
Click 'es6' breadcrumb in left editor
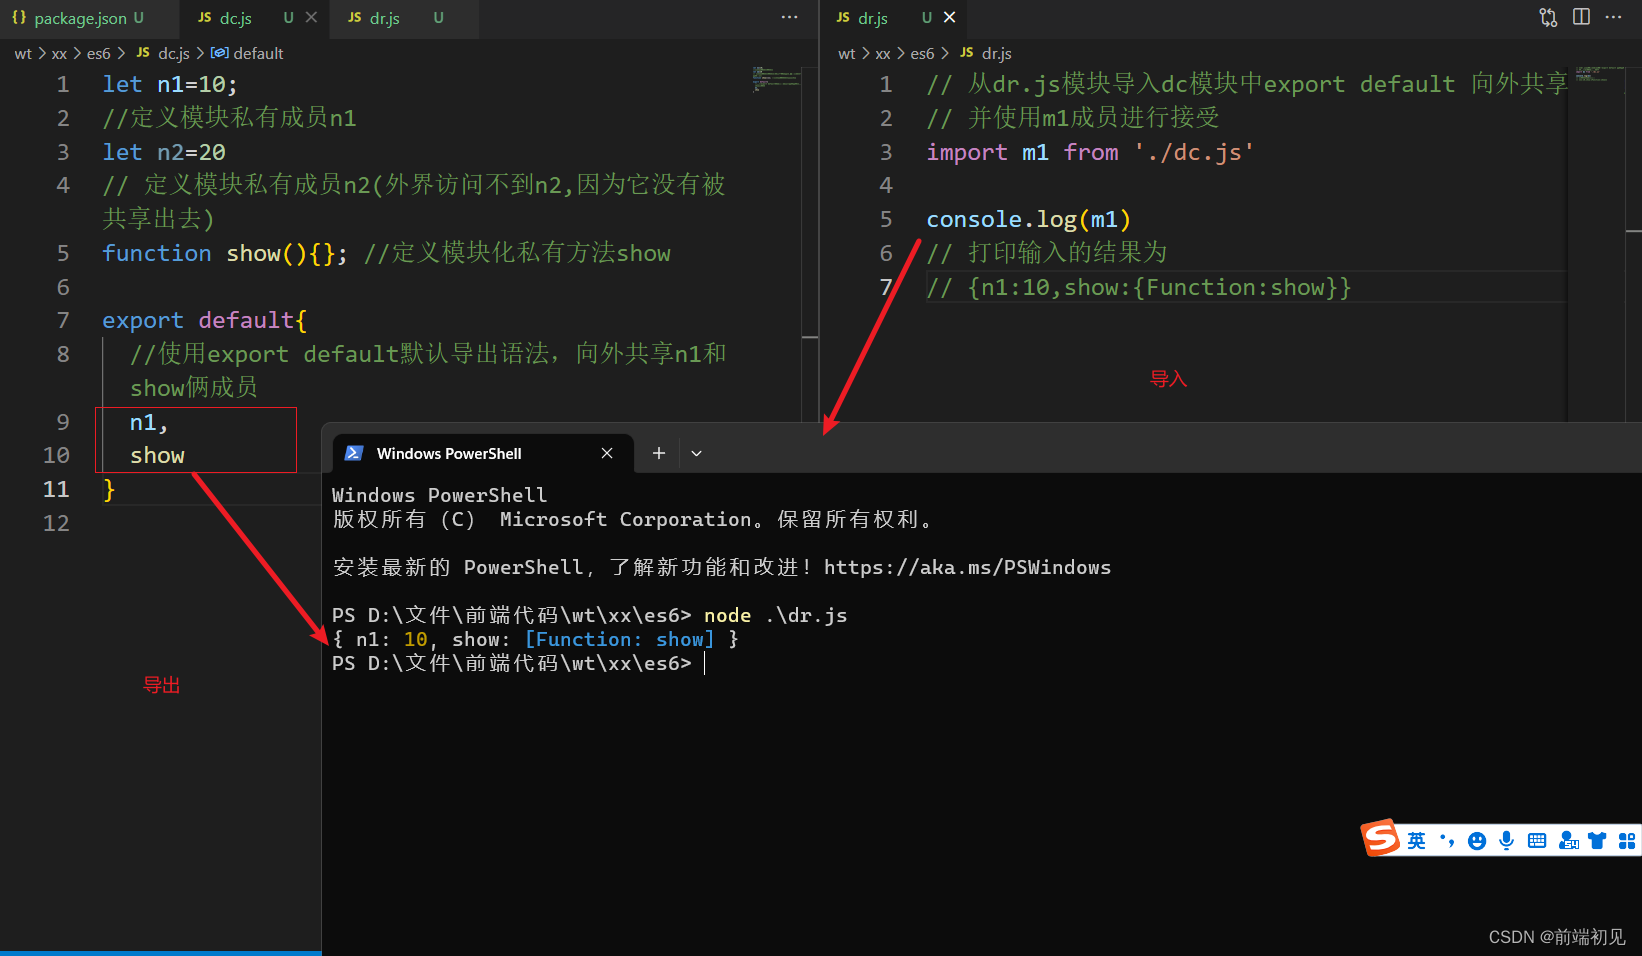coord(98,54)
